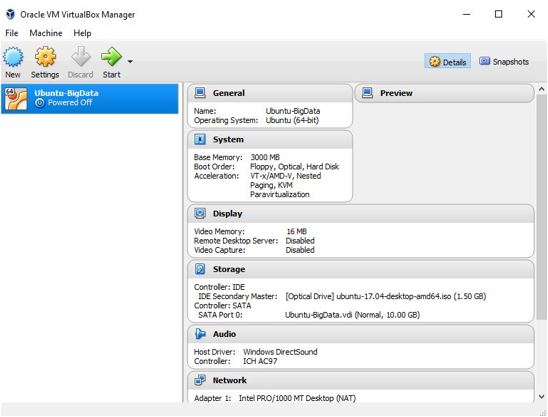Click the Storage section header title
Screen dimensions: 548x417
click(229, 269)
